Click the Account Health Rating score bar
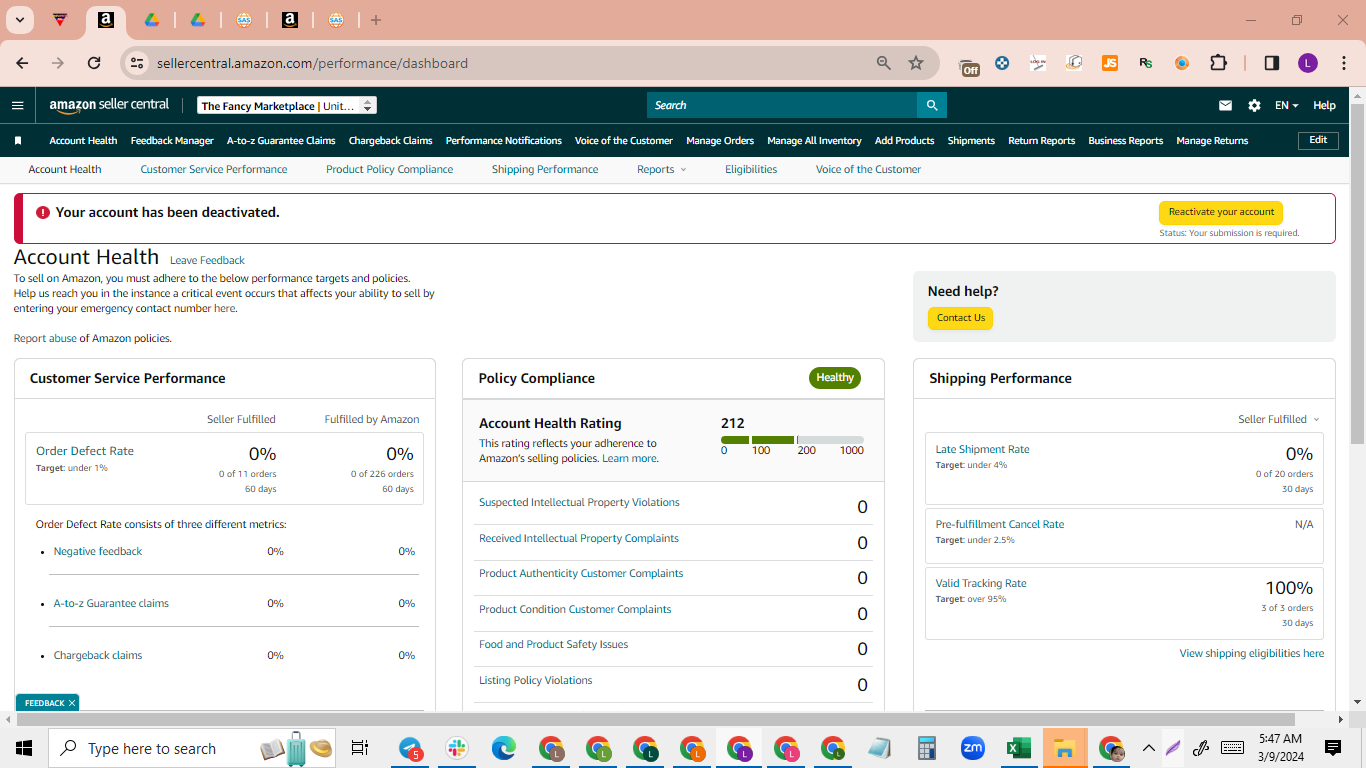Viewport: 1366px width, 768px height. pos(792,440)
